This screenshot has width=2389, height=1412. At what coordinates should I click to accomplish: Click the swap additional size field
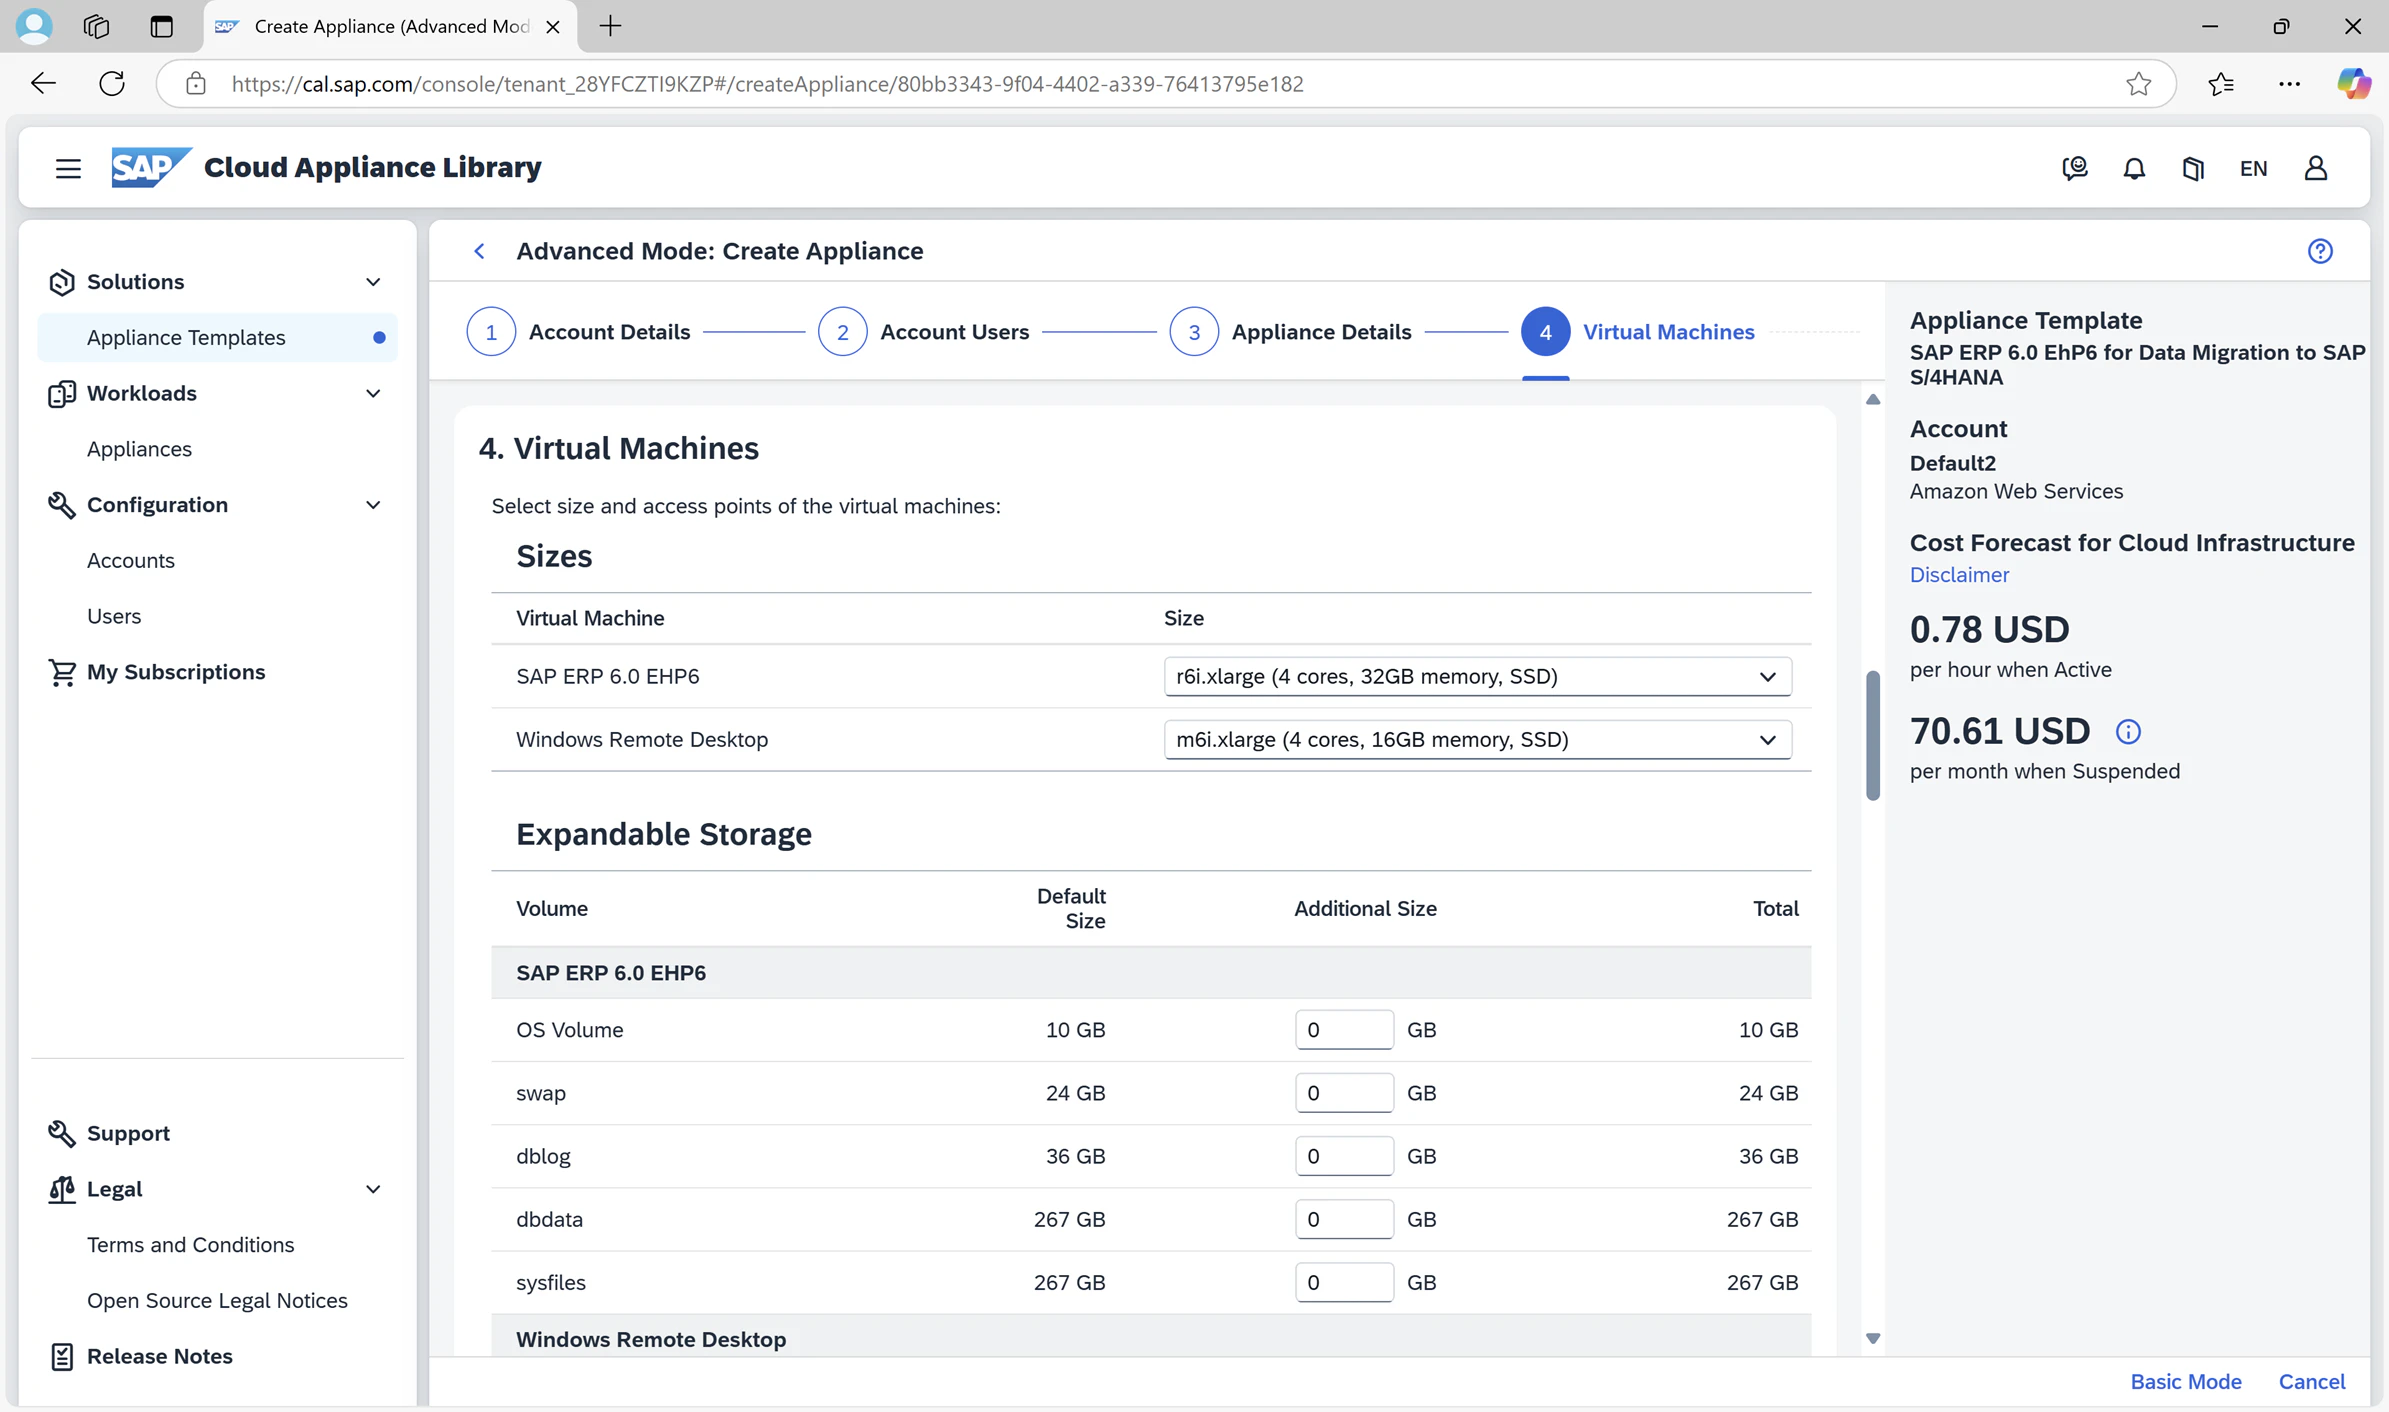coord(1344,1093)
